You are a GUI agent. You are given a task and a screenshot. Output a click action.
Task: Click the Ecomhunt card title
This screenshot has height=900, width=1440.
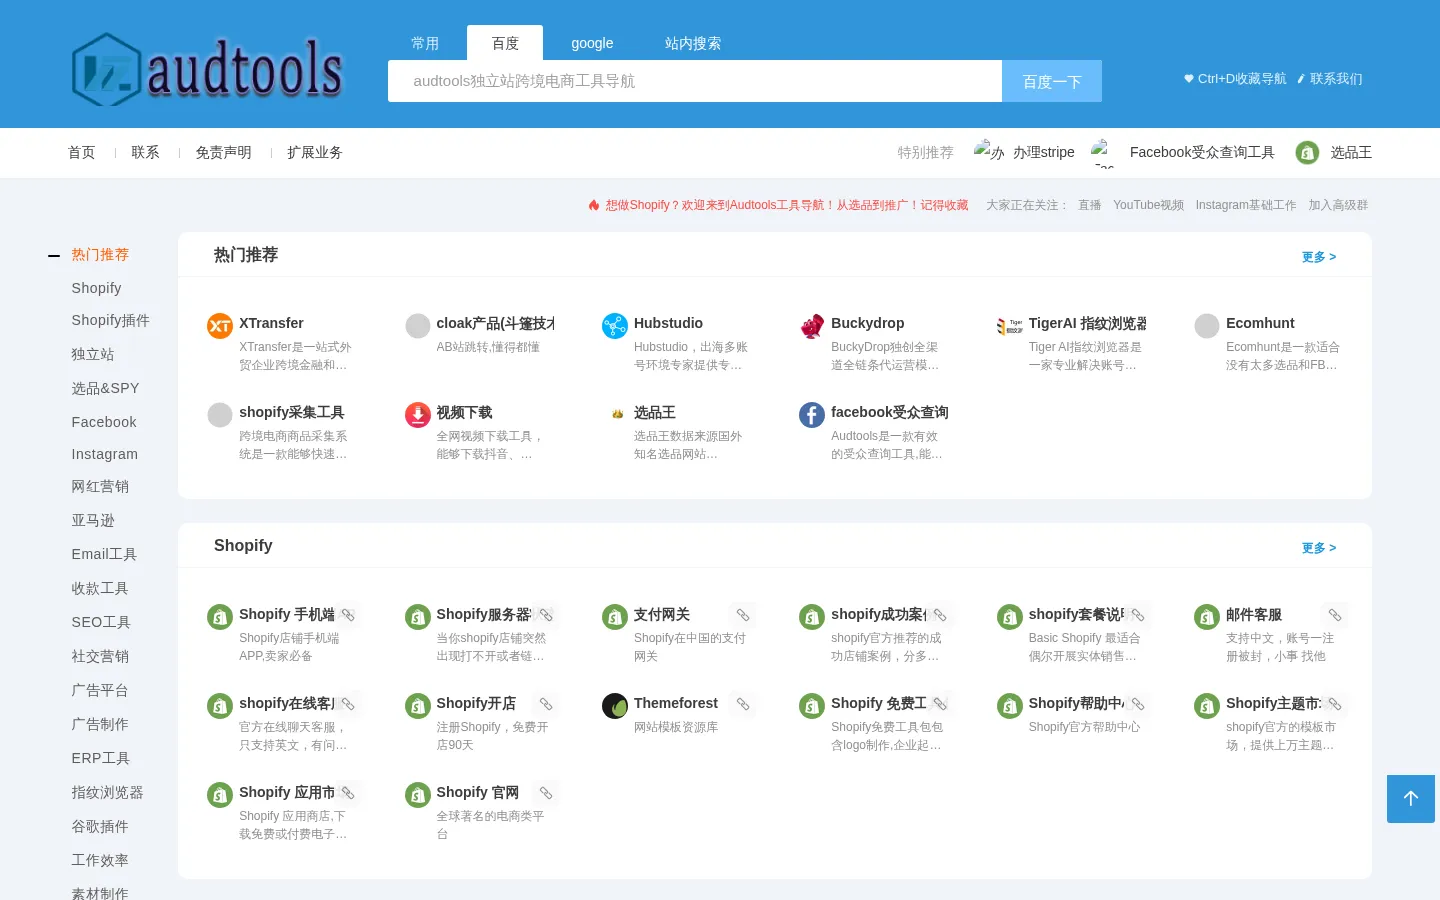coord(1260,323)
